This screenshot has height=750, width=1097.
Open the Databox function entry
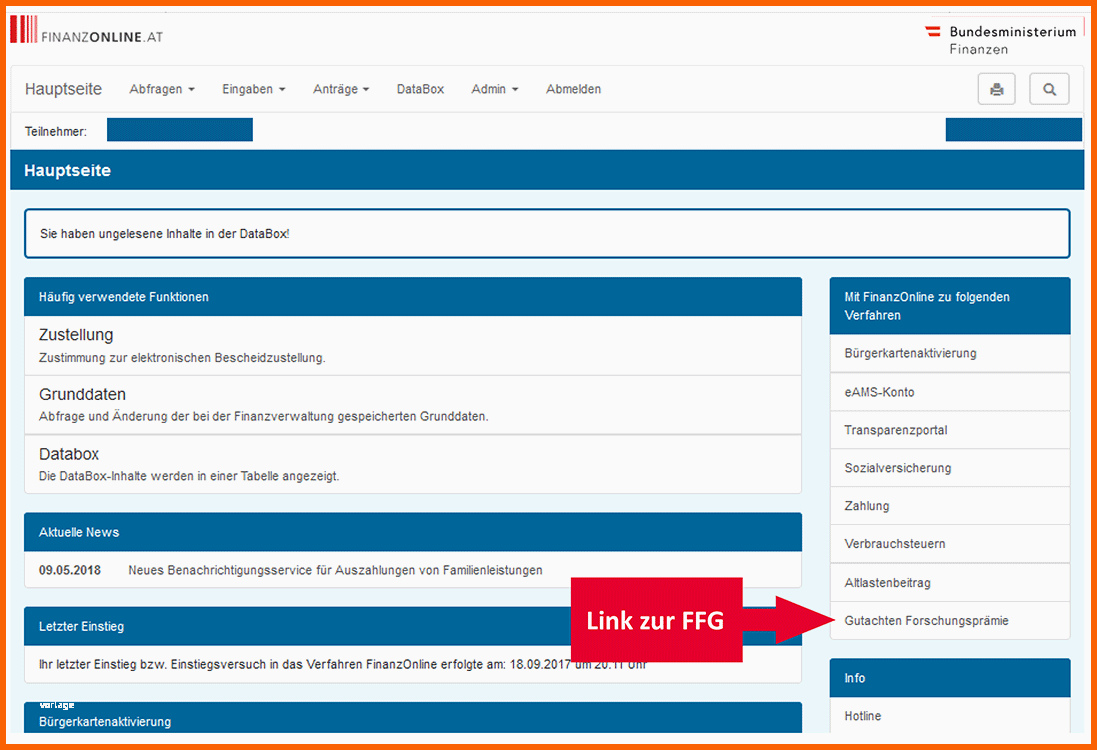(413, 465)
